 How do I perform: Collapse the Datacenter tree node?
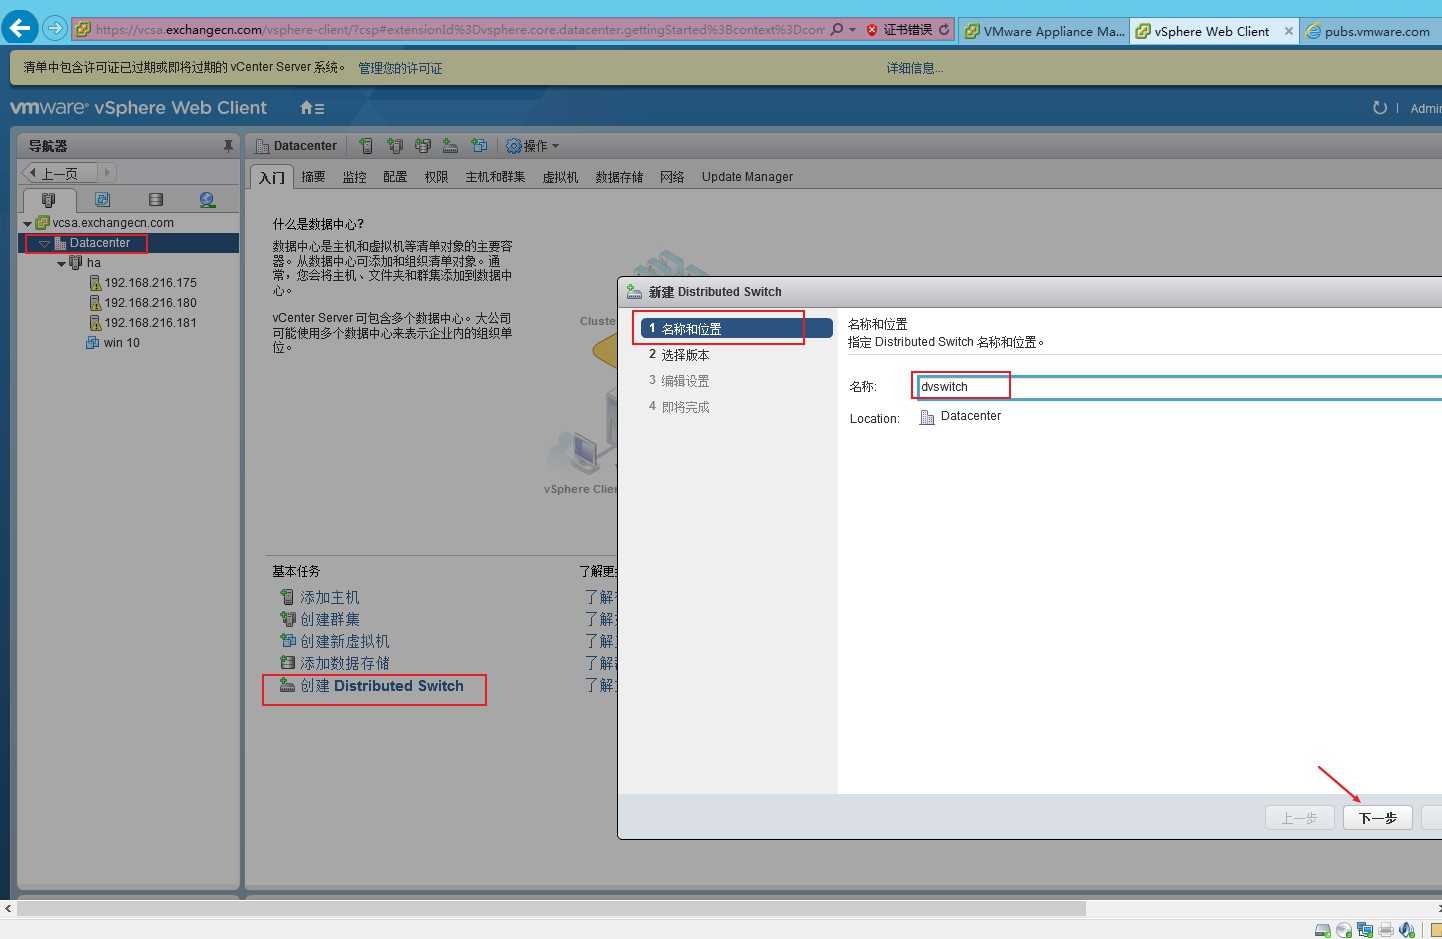point(44,243)
